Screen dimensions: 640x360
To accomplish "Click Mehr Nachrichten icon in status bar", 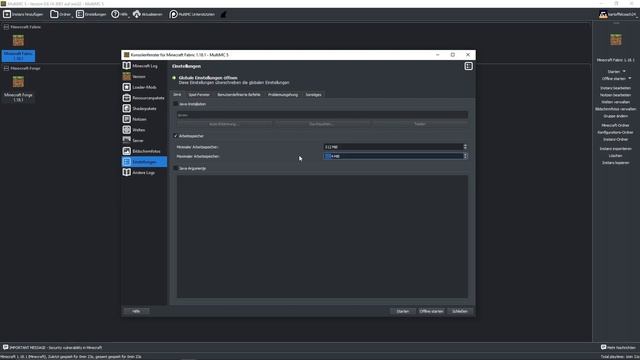I will (x=603, y=347).
